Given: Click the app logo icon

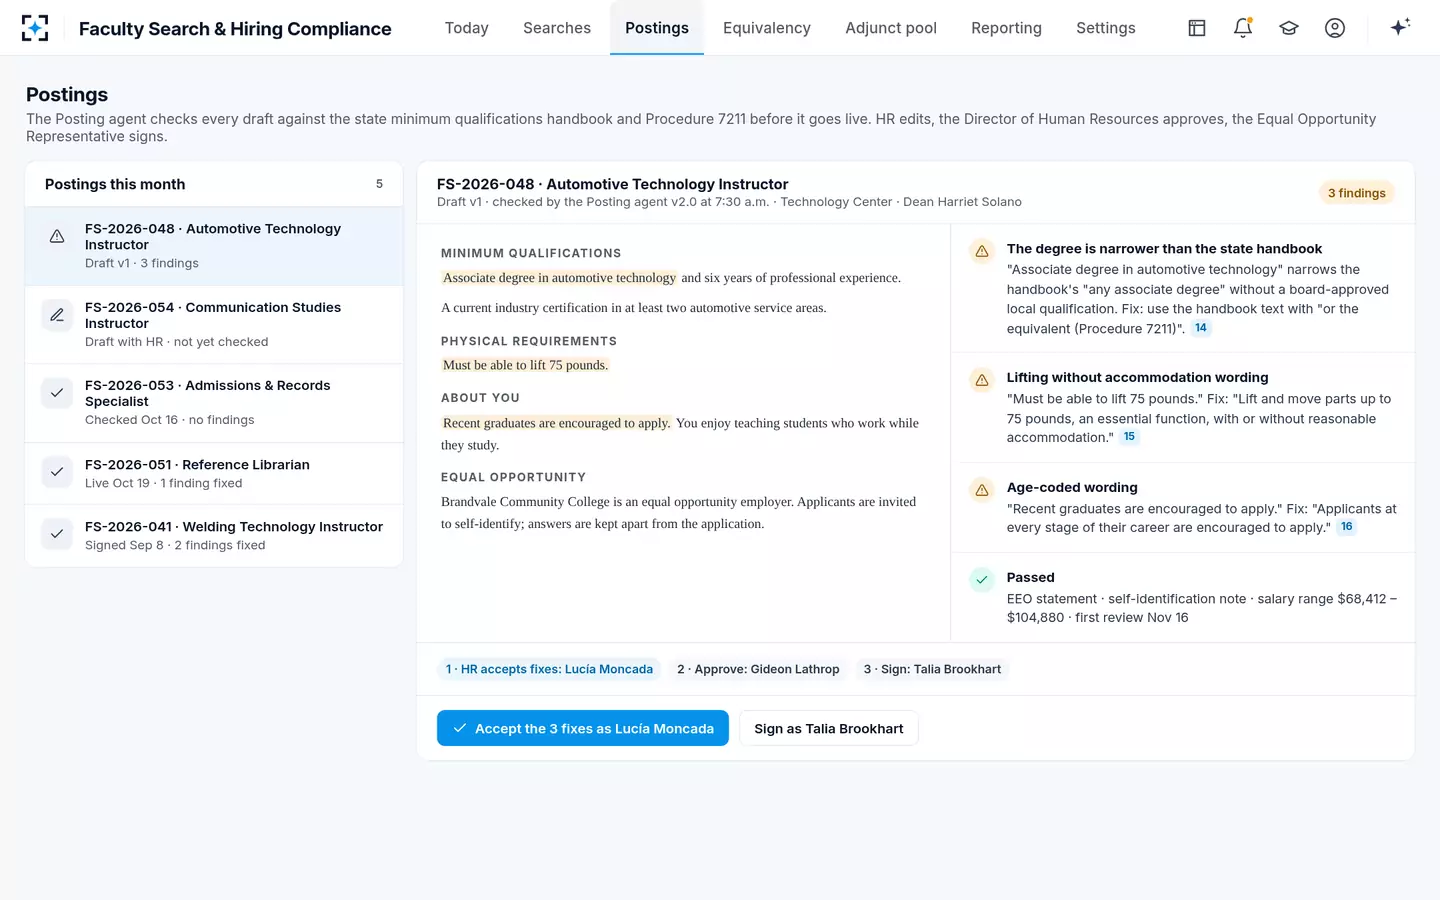Looking at the screenshot, I should pyautogui.click(x=35, y=28).
